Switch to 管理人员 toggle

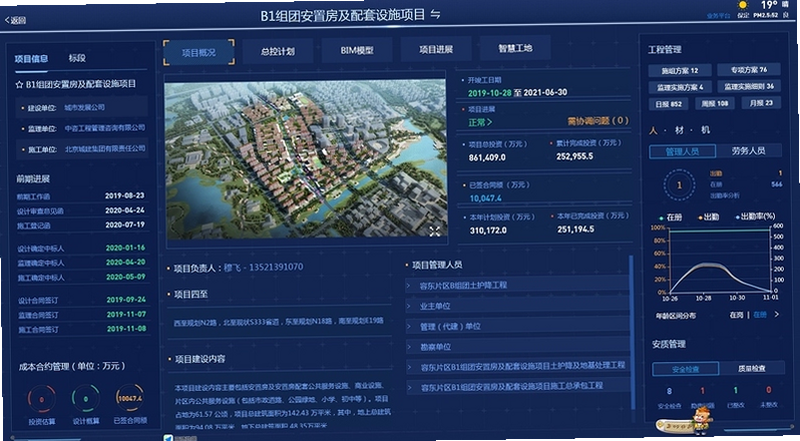(683, 152)
